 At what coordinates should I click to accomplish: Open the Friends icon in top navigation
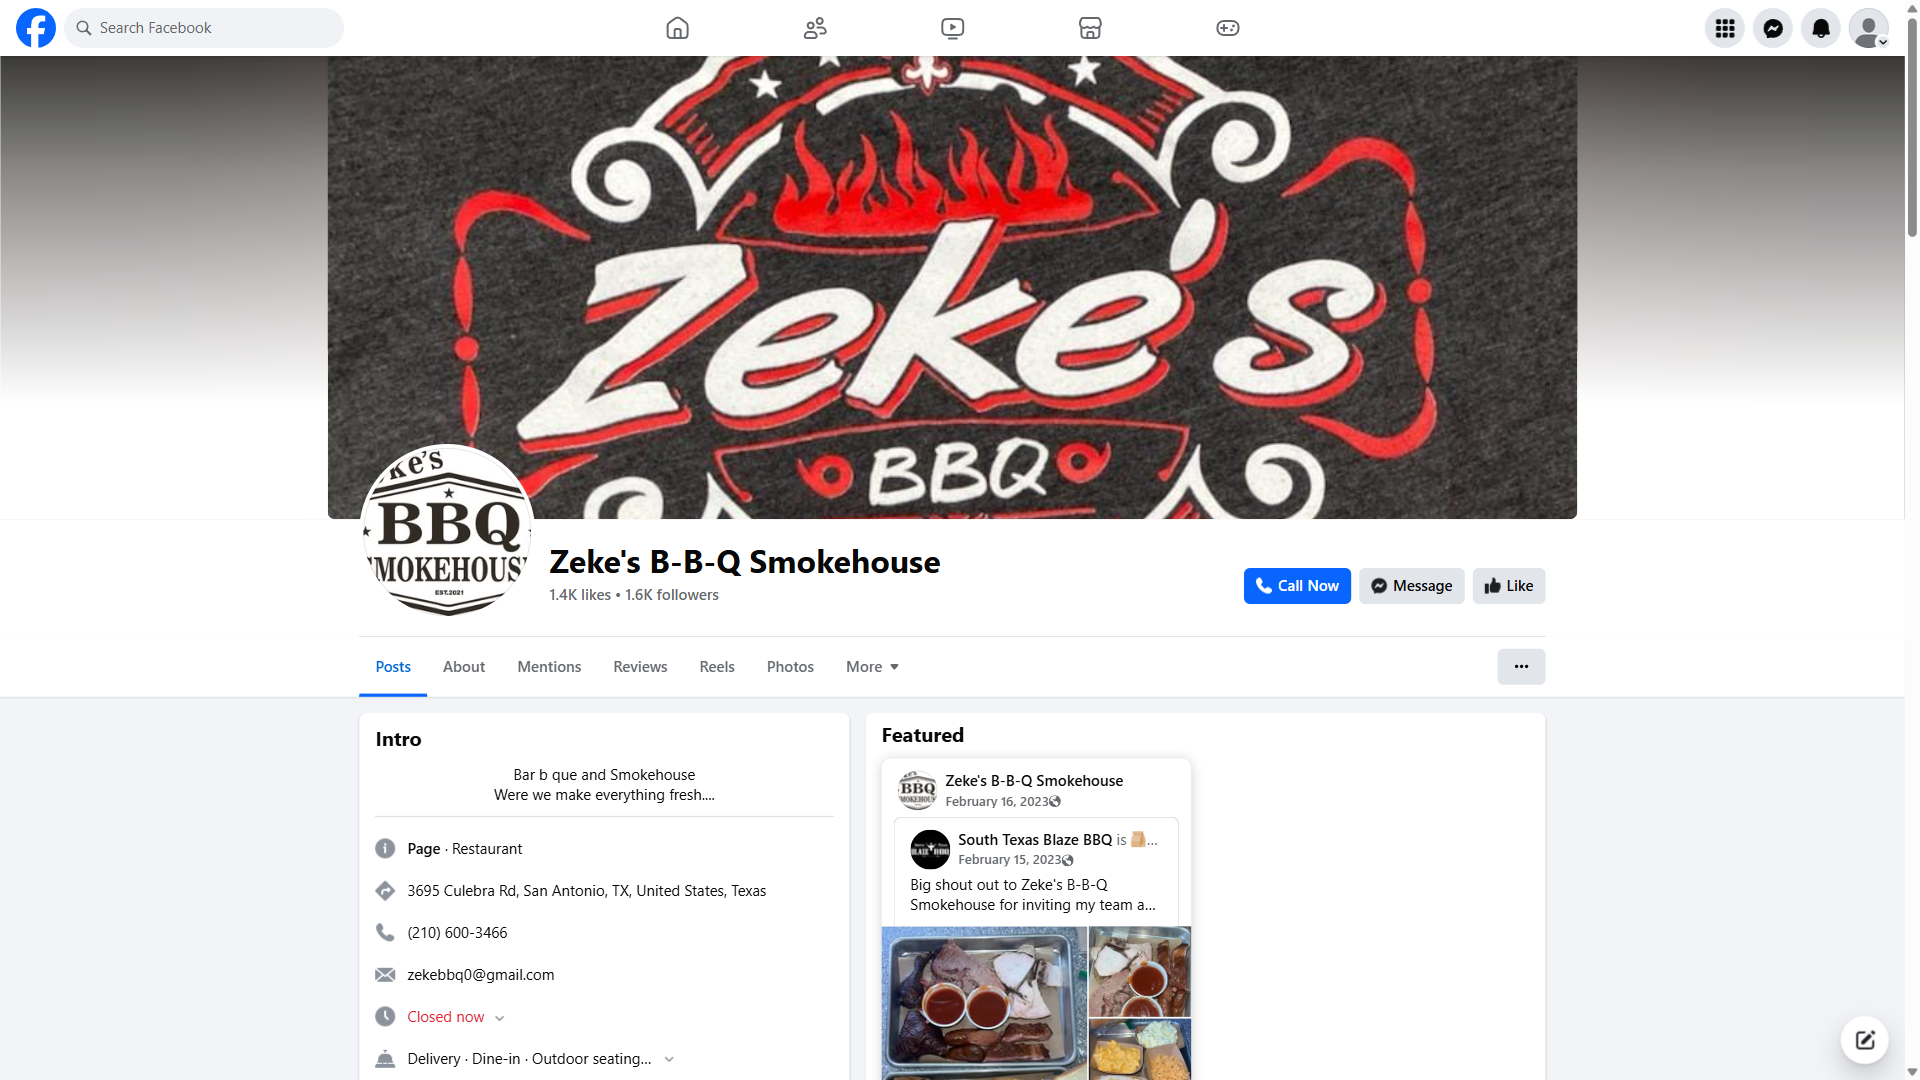coord(815,28)
